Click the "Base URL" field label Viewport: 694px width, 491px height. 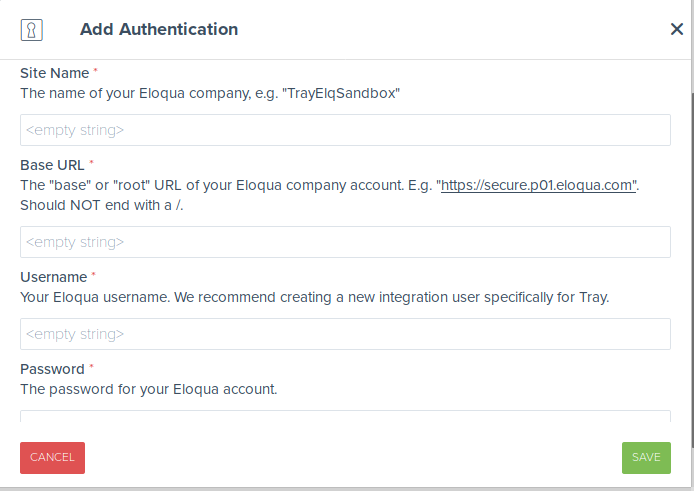[52, 164]
